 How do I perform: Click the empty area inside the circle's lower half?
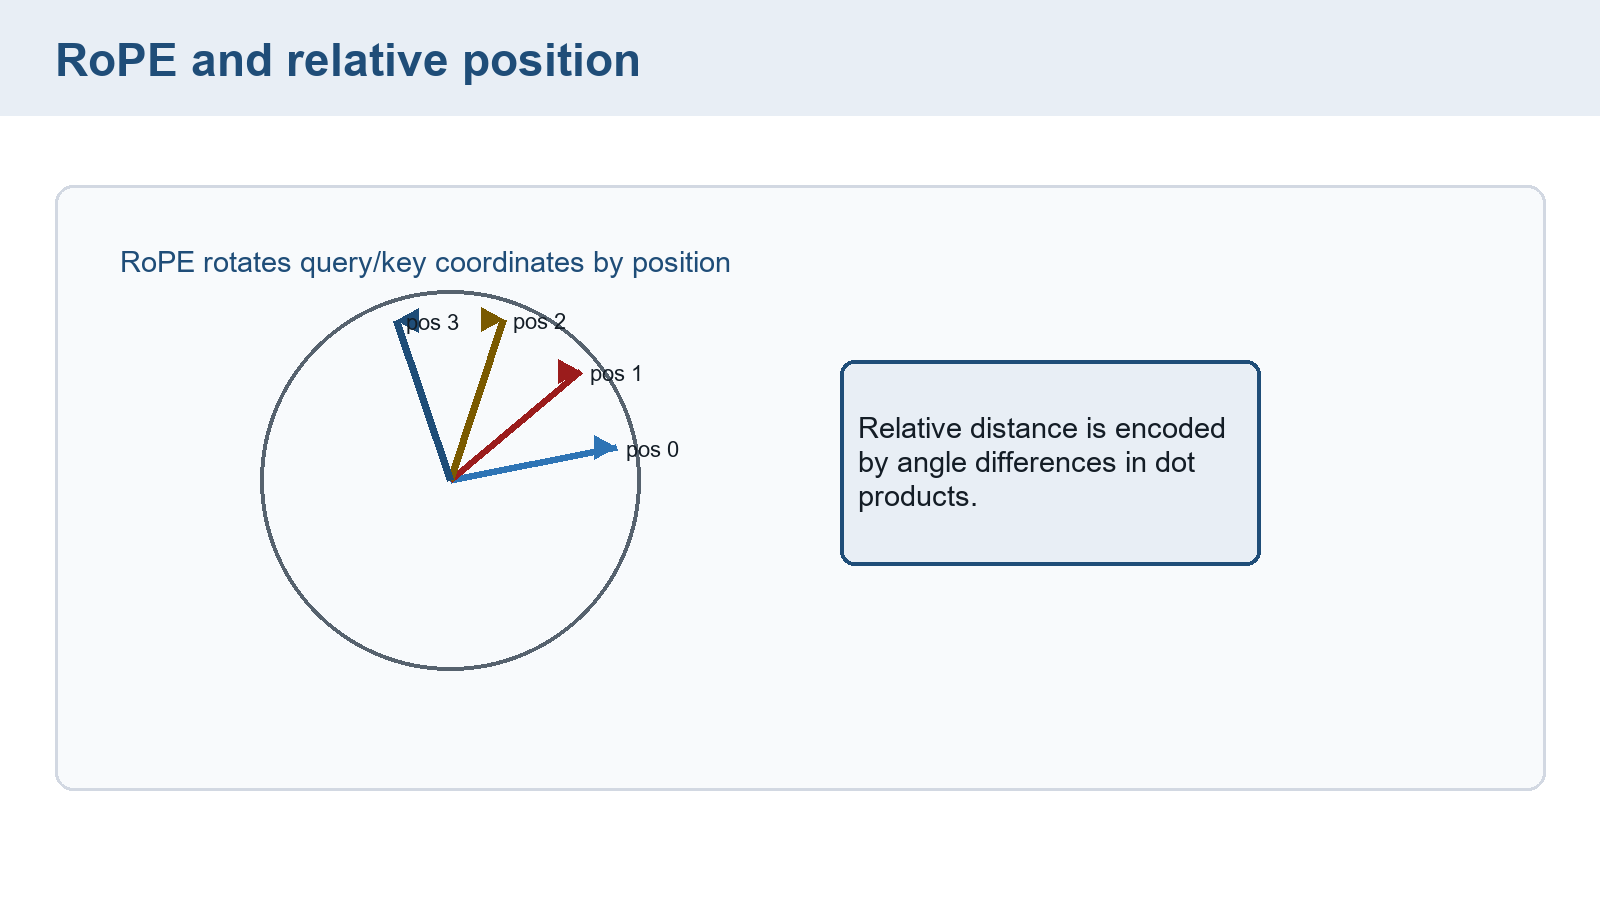(451, 580)
